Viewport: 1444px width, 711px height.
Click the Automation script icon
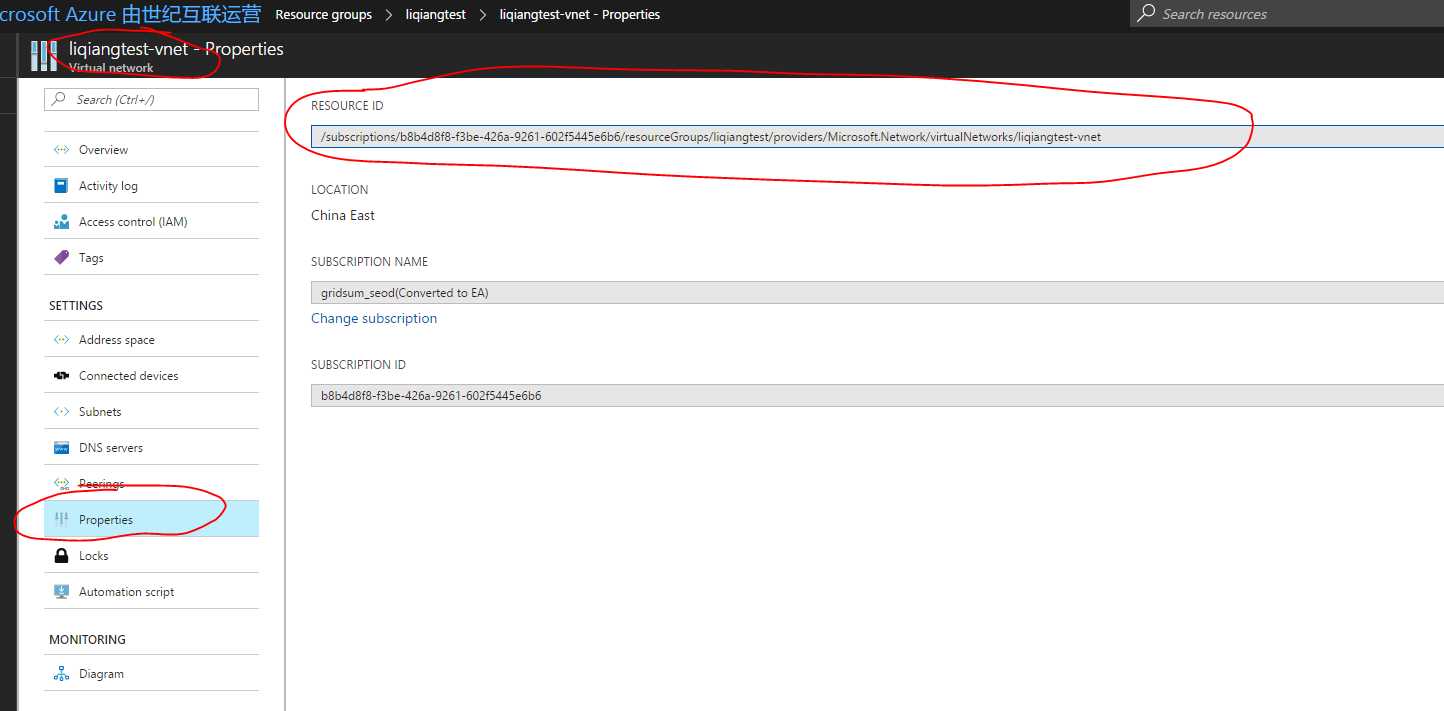coord(61,591)
